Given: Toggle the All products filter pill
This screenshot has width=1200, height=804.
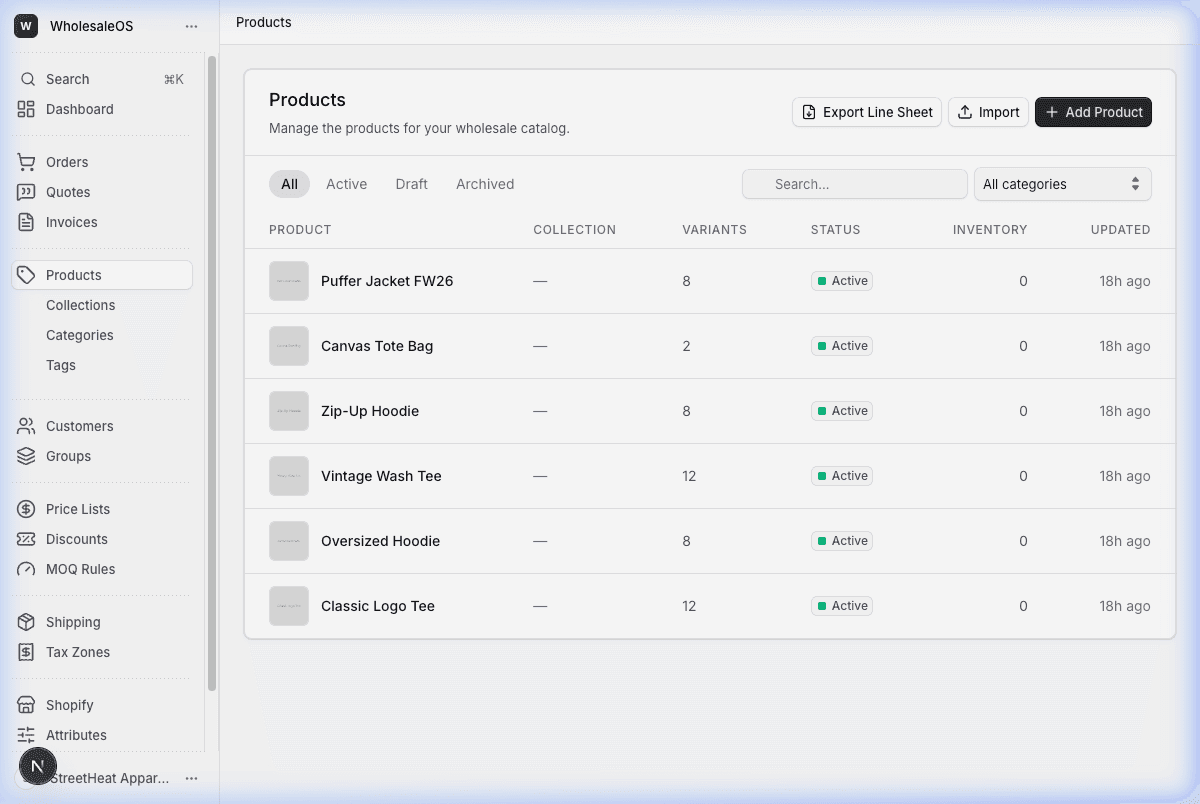Looking at the screenshot, I should [289, 184].
